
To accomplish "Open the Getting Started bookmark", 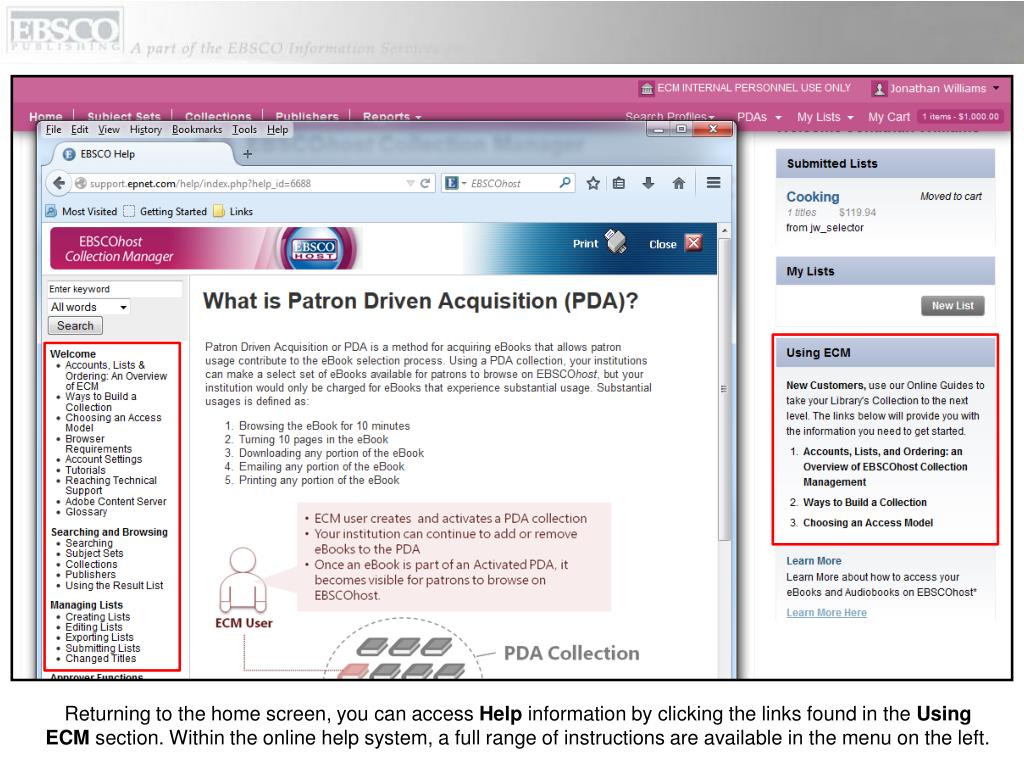I will pyautogui.click(x=165, y=212).
